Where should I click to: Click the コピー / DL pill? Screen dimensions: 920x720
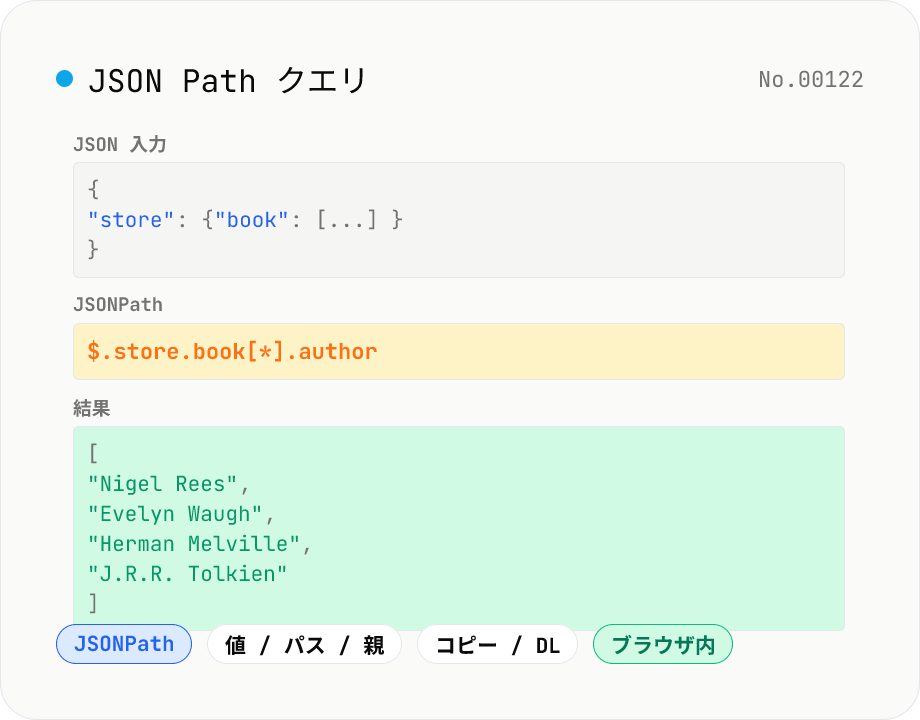(x=498, y=644)
